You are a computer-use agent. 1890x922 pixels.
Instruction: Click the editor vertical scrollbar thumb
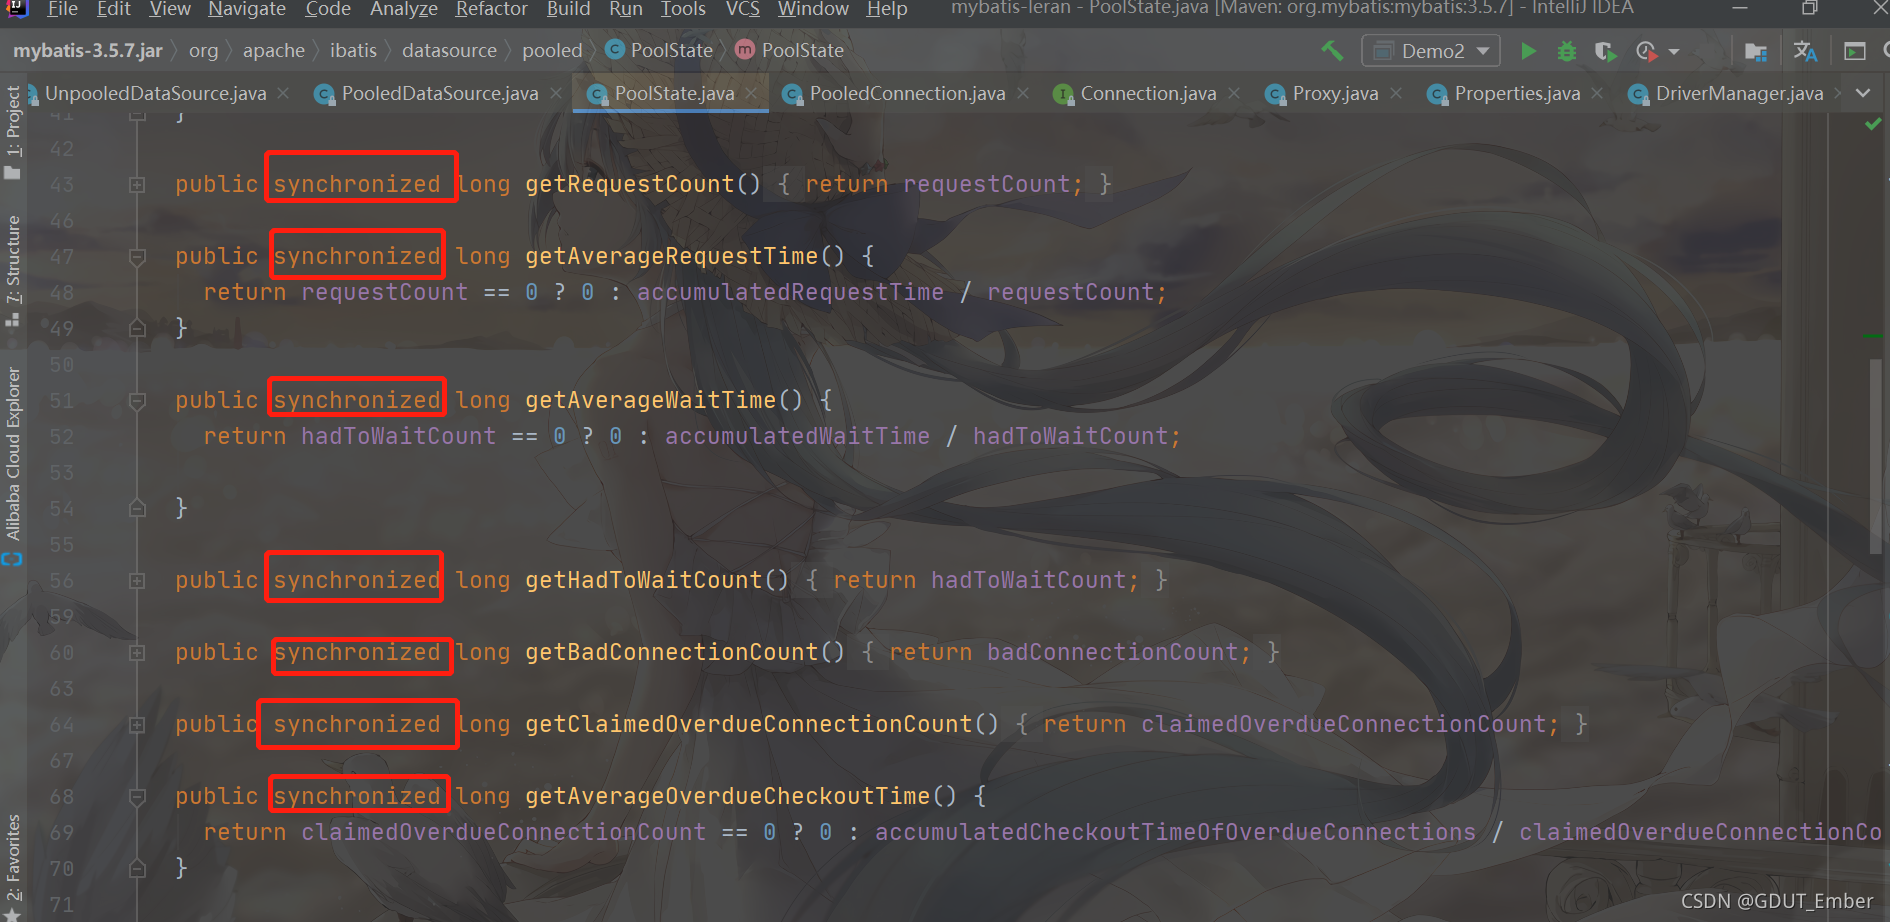coord(1876,455)
